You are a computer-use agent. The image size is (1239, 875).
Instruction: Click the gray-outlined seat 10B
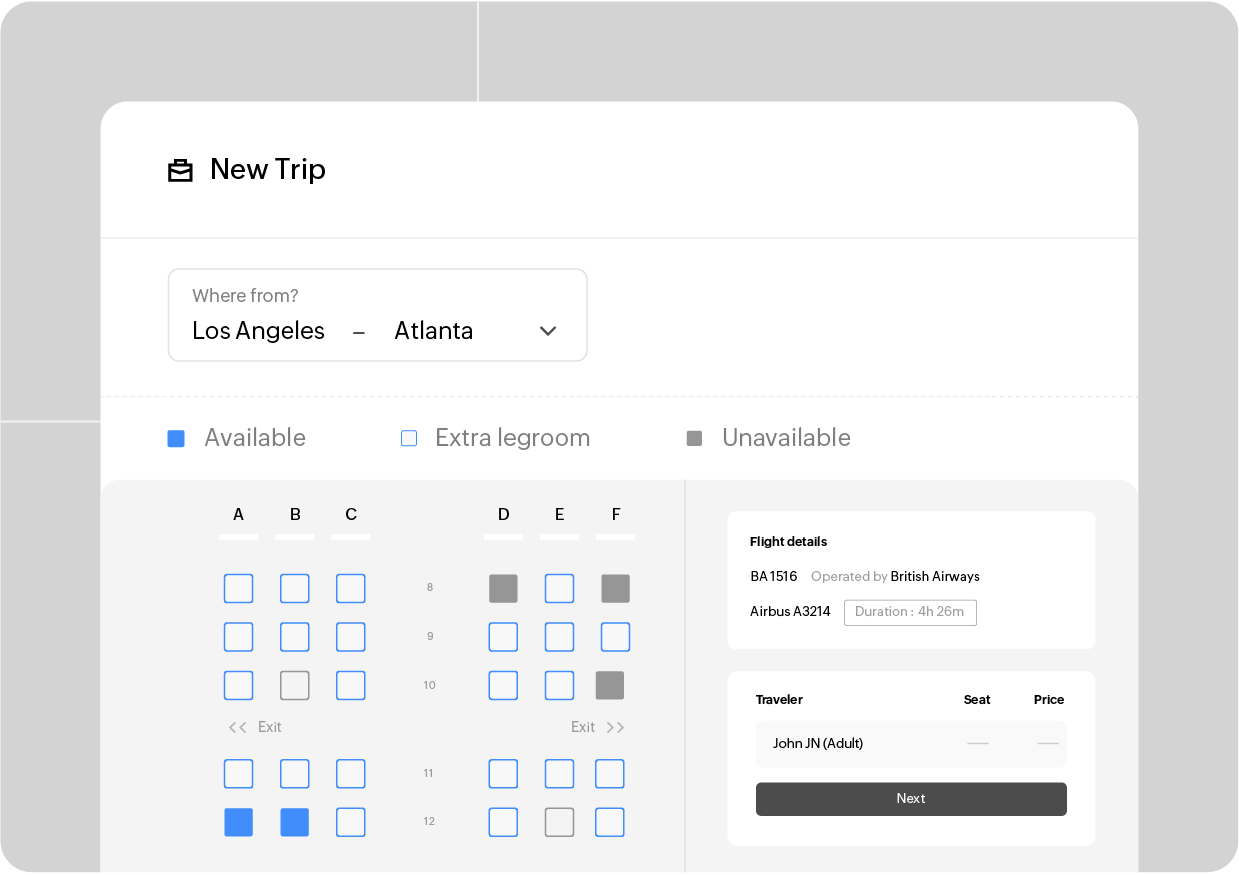pos(295,685)
